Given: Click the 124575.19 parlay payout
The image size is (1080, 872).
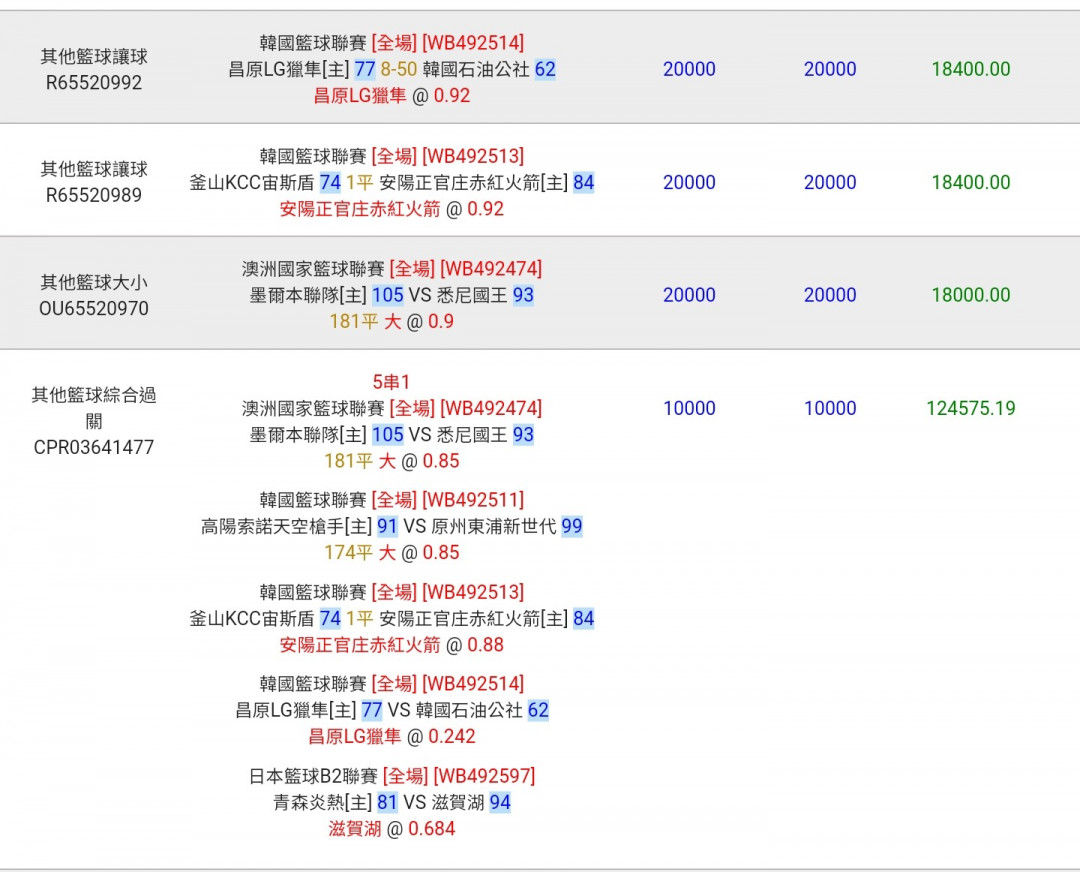Looking at the screenshot, I should [970, 408].
